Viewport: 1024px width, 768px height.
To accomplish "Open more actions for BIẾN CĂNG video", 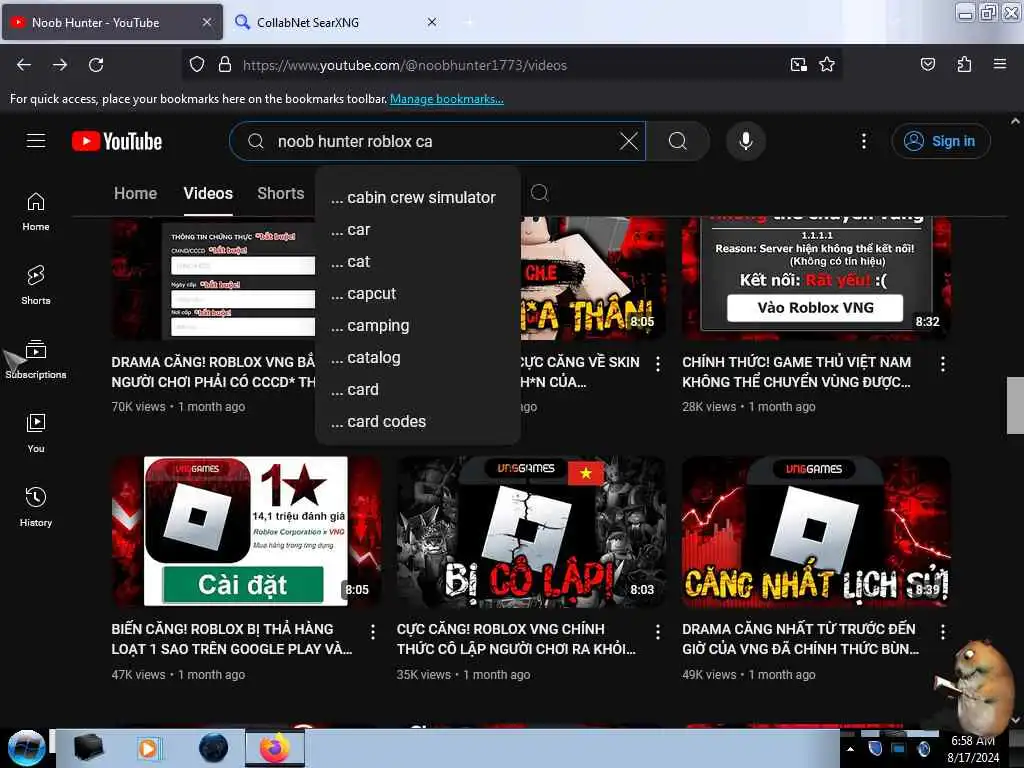I will pyautogui.click(x=372, y=632).
